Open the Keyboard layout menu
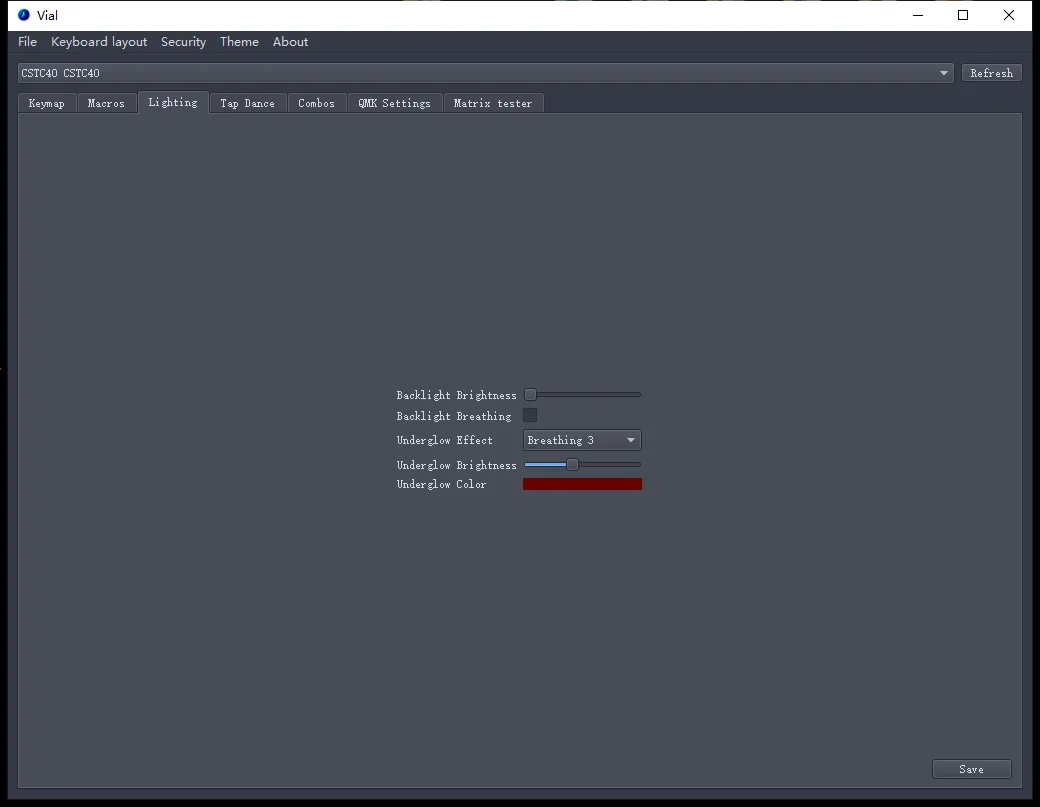Viewport: 1040px width, 807px height. click(99, 42)
